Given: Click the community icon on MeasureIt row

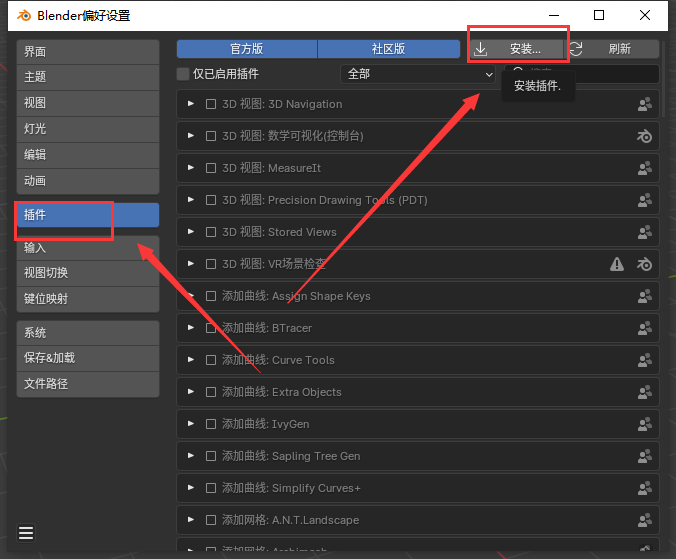Looking at the screenshot, I should tap(645, 168).
